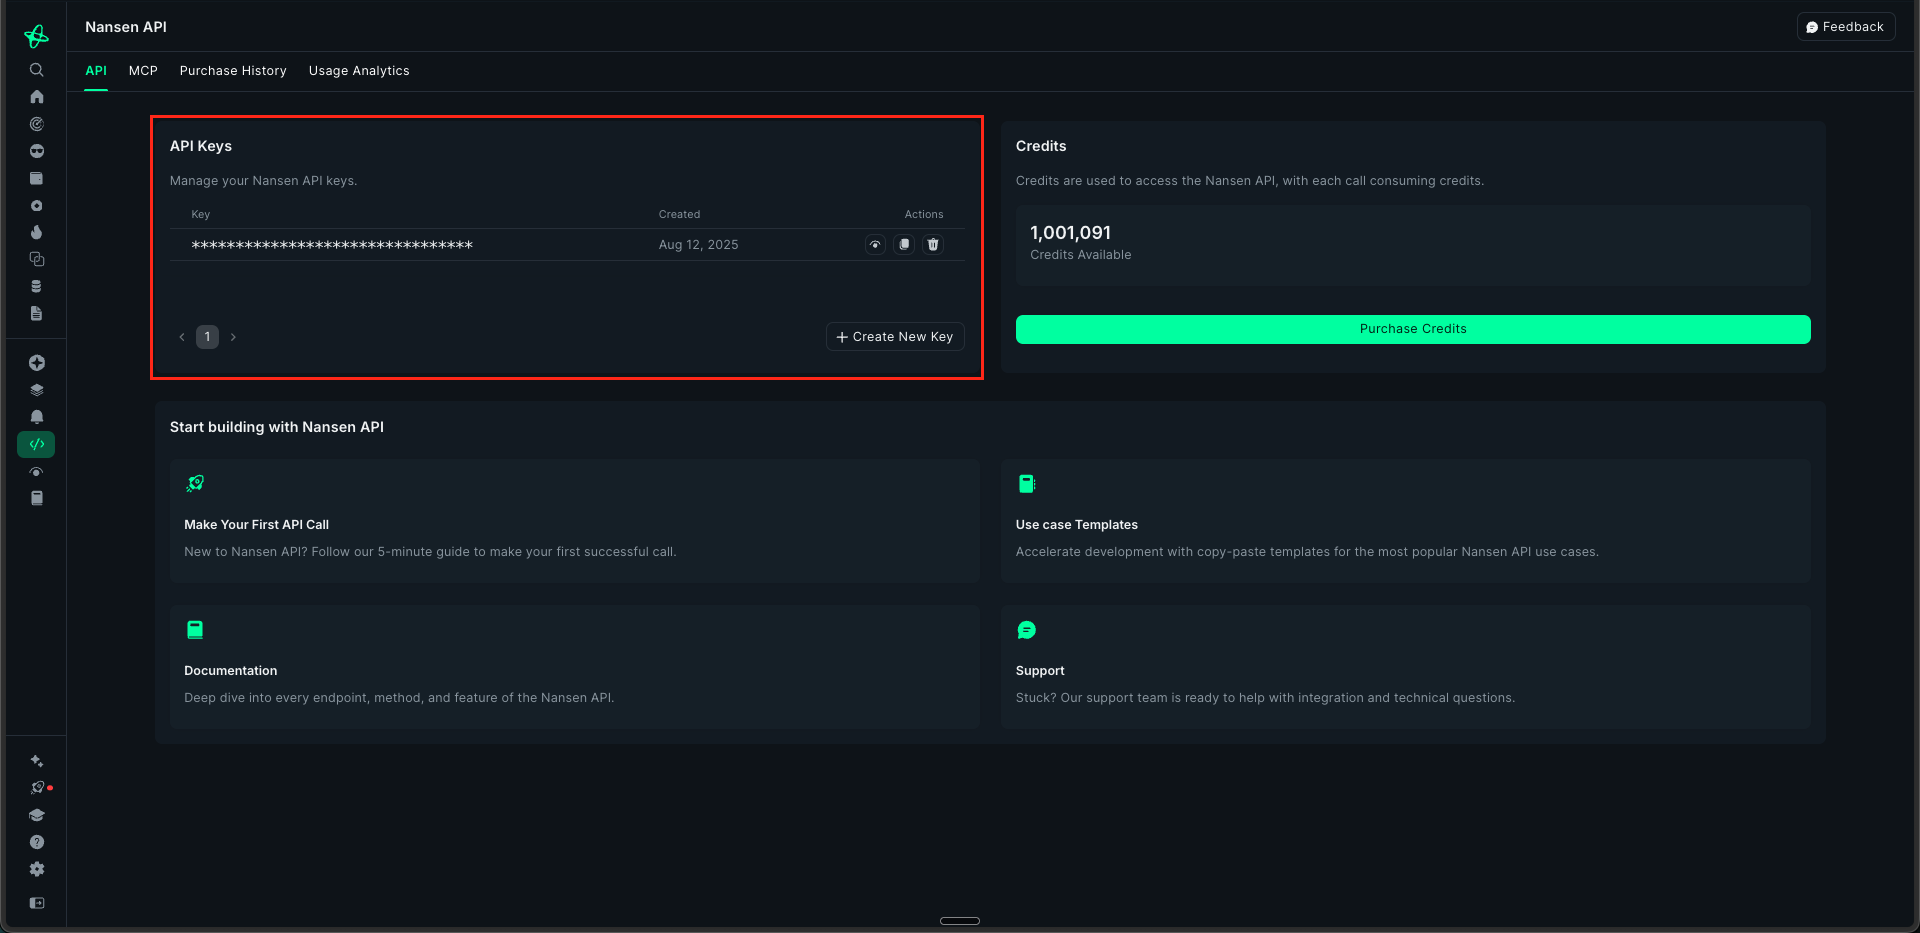Image resolution: width=1920 pixels, height=933 pixels.
Task: Go to the previous page of API keys
Action: click(182, 337)
